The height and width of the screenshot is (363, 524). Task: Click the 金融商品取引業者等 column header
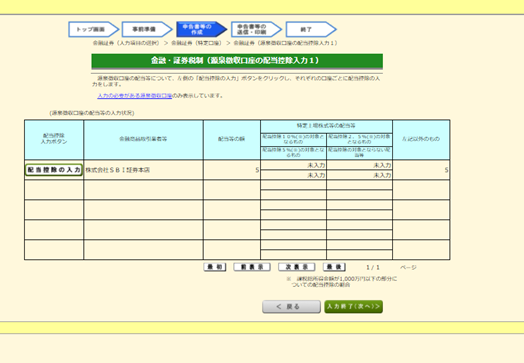143,139
